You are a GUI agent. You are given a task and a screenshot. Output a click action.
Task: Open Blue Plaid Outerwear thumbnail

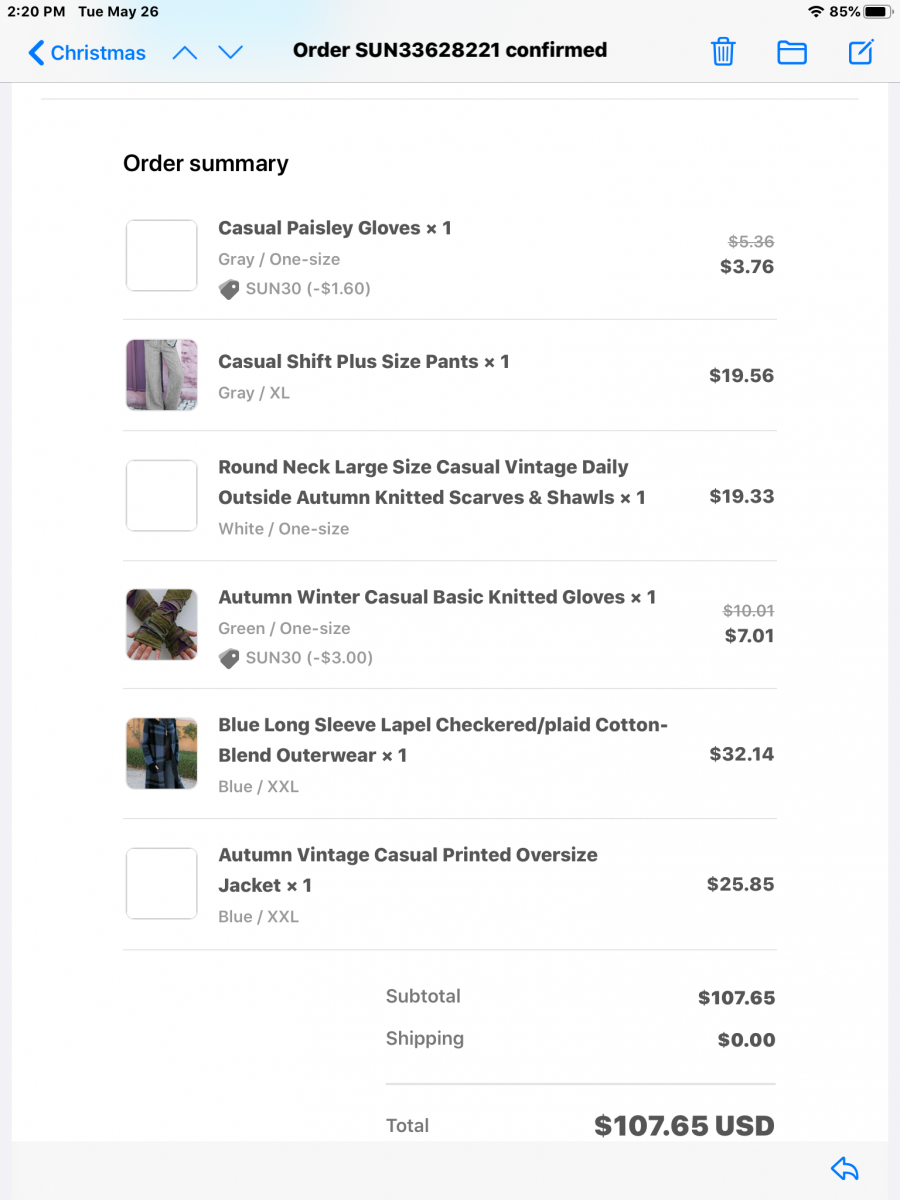coord(162,753)
